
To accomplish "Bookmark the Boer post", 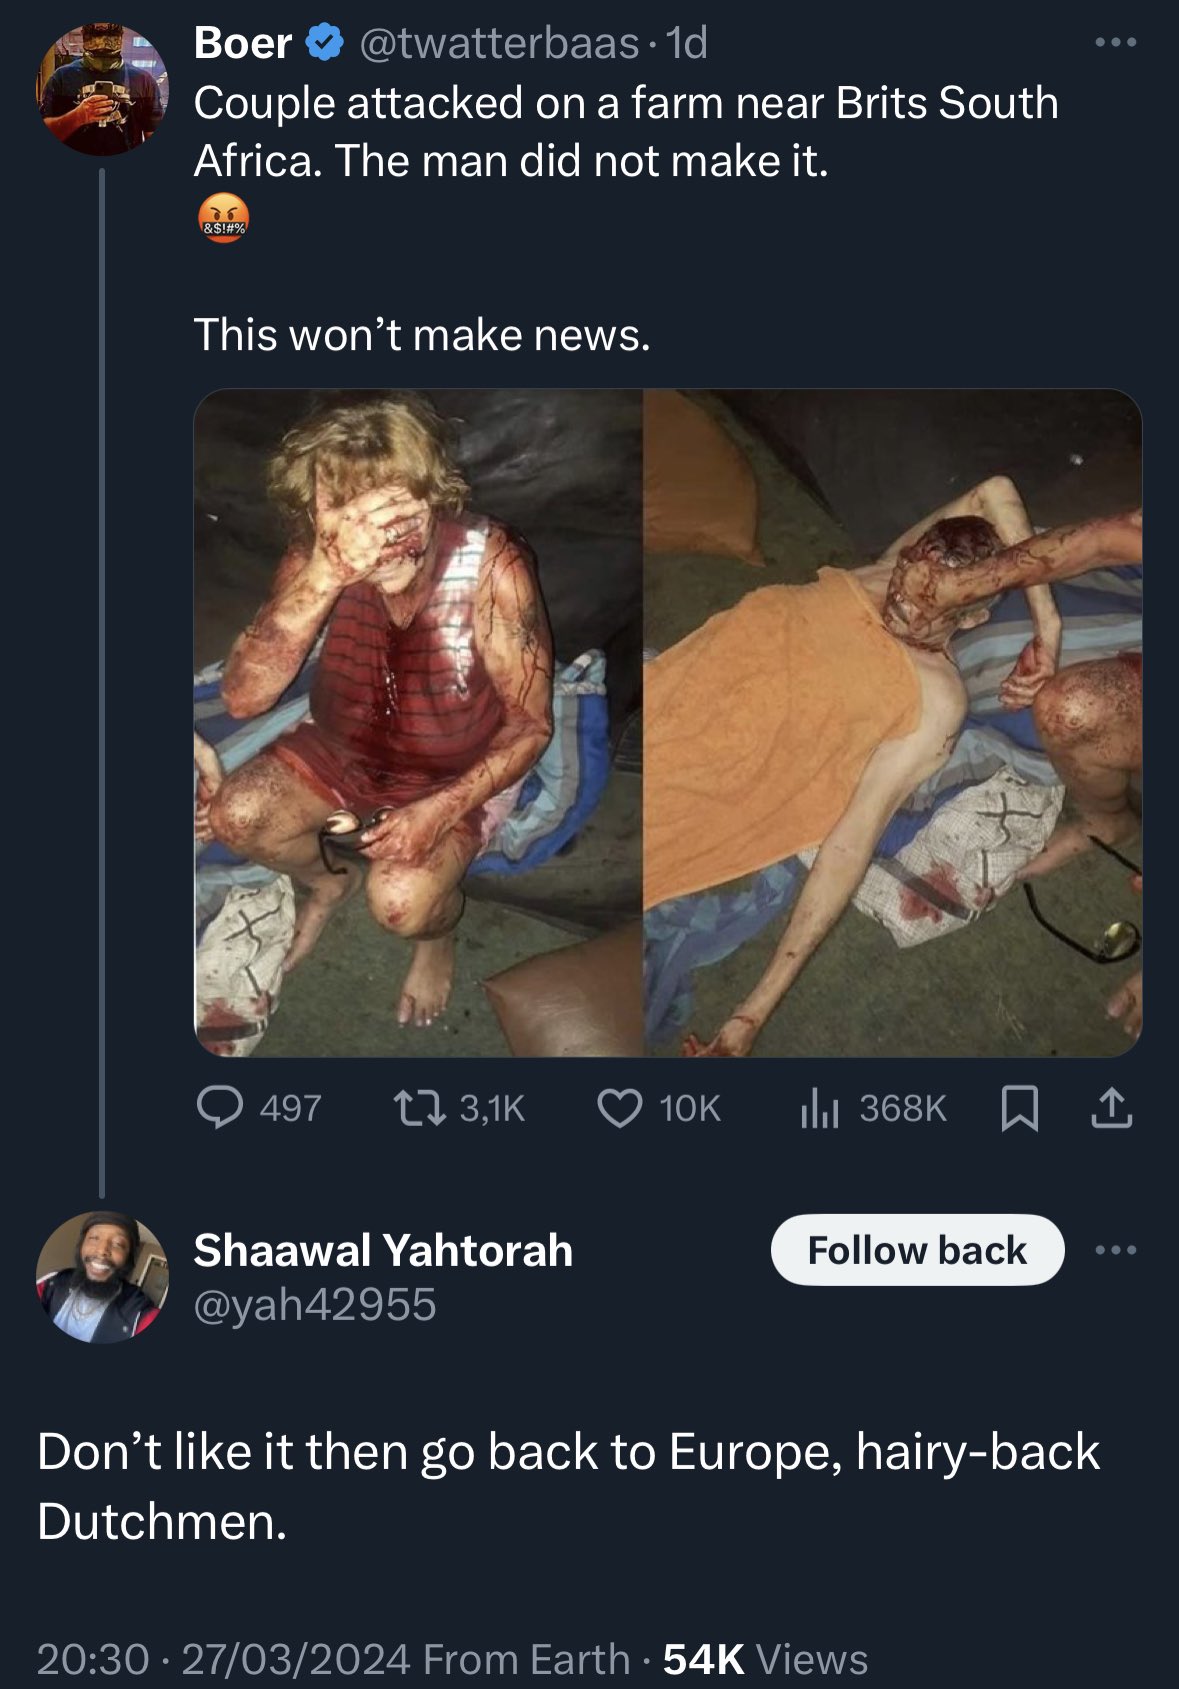I will [1019, 1109].
